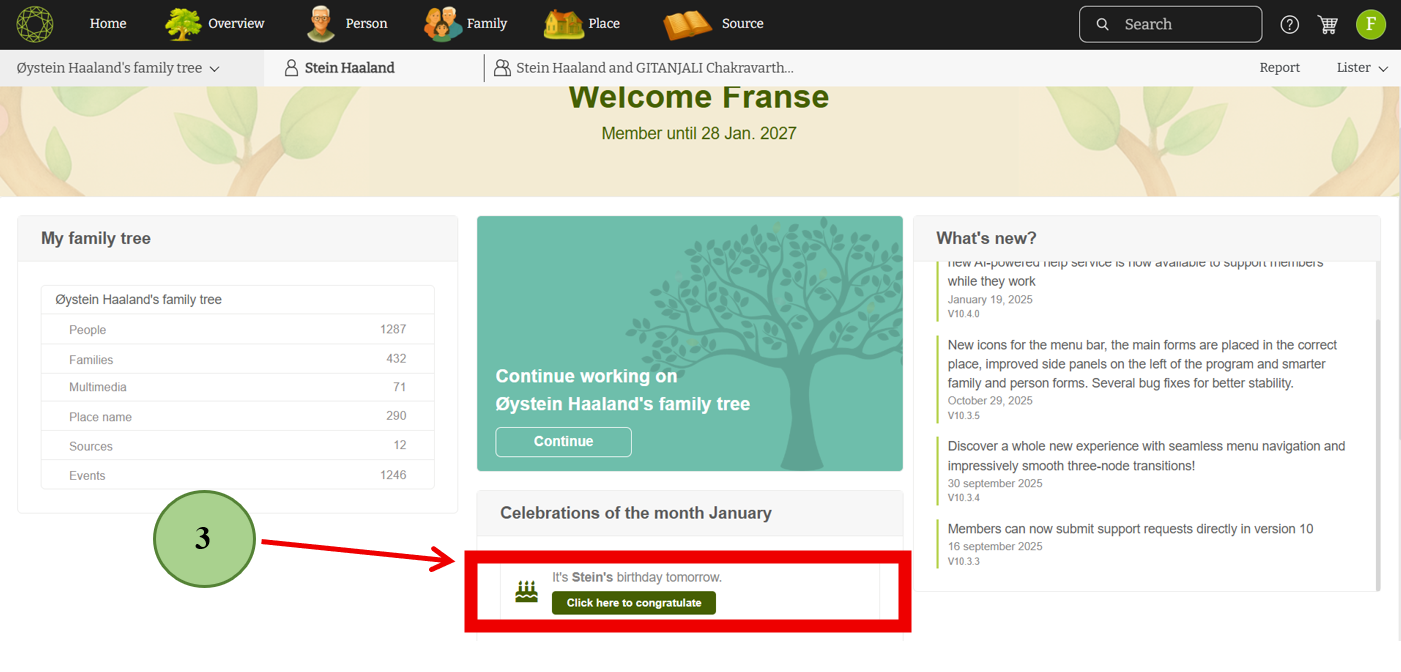
Task: Click the app logo in top-left corner
Action: click(35, 24)
